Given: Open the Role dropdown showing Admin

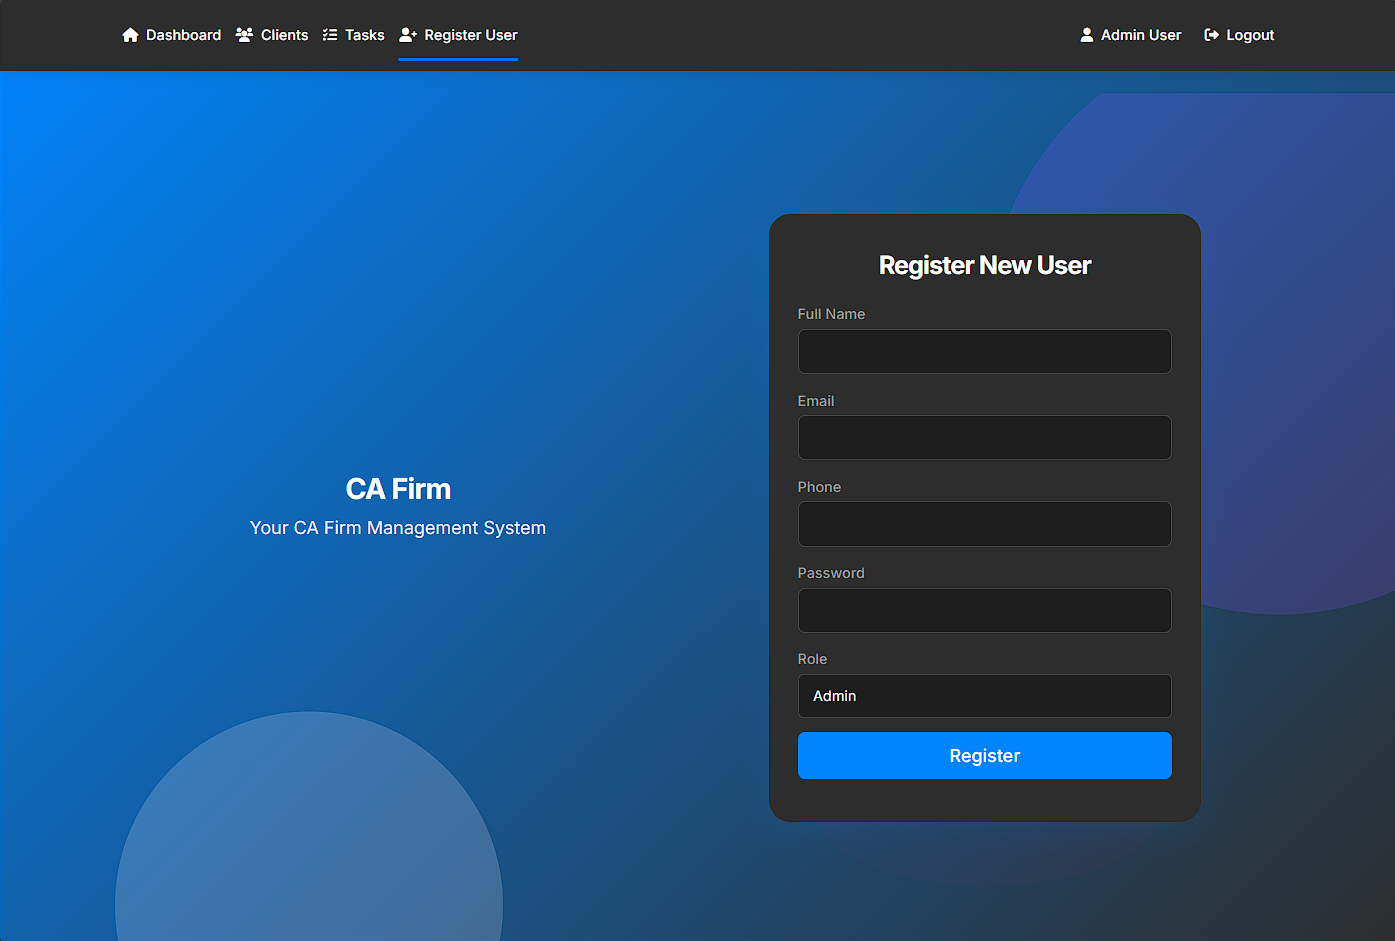Looking at the screenshot, I should click(984, 696).
